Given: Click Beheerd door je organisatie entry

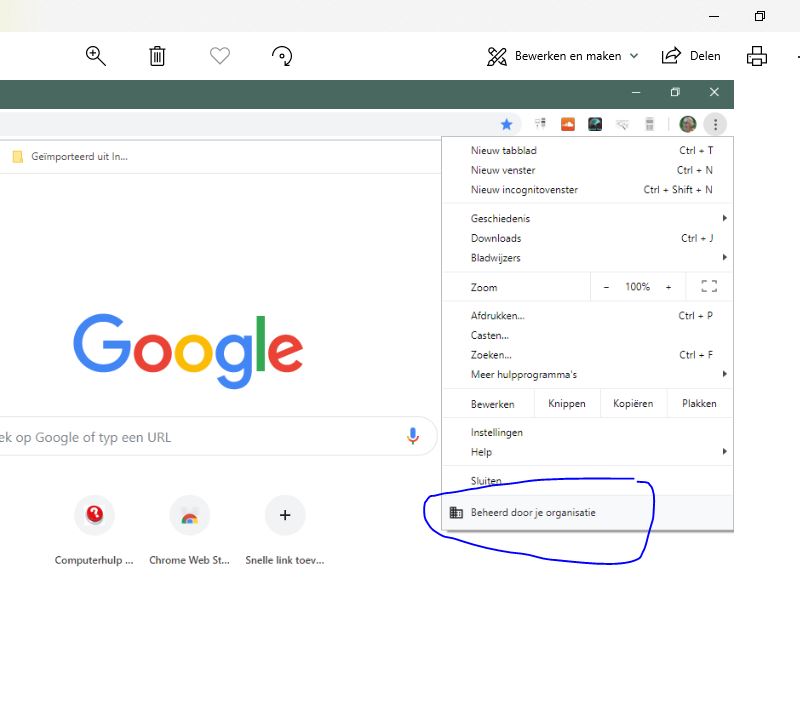Looking at the screenshot, I should pyautogui.click(x=587, y=512).
